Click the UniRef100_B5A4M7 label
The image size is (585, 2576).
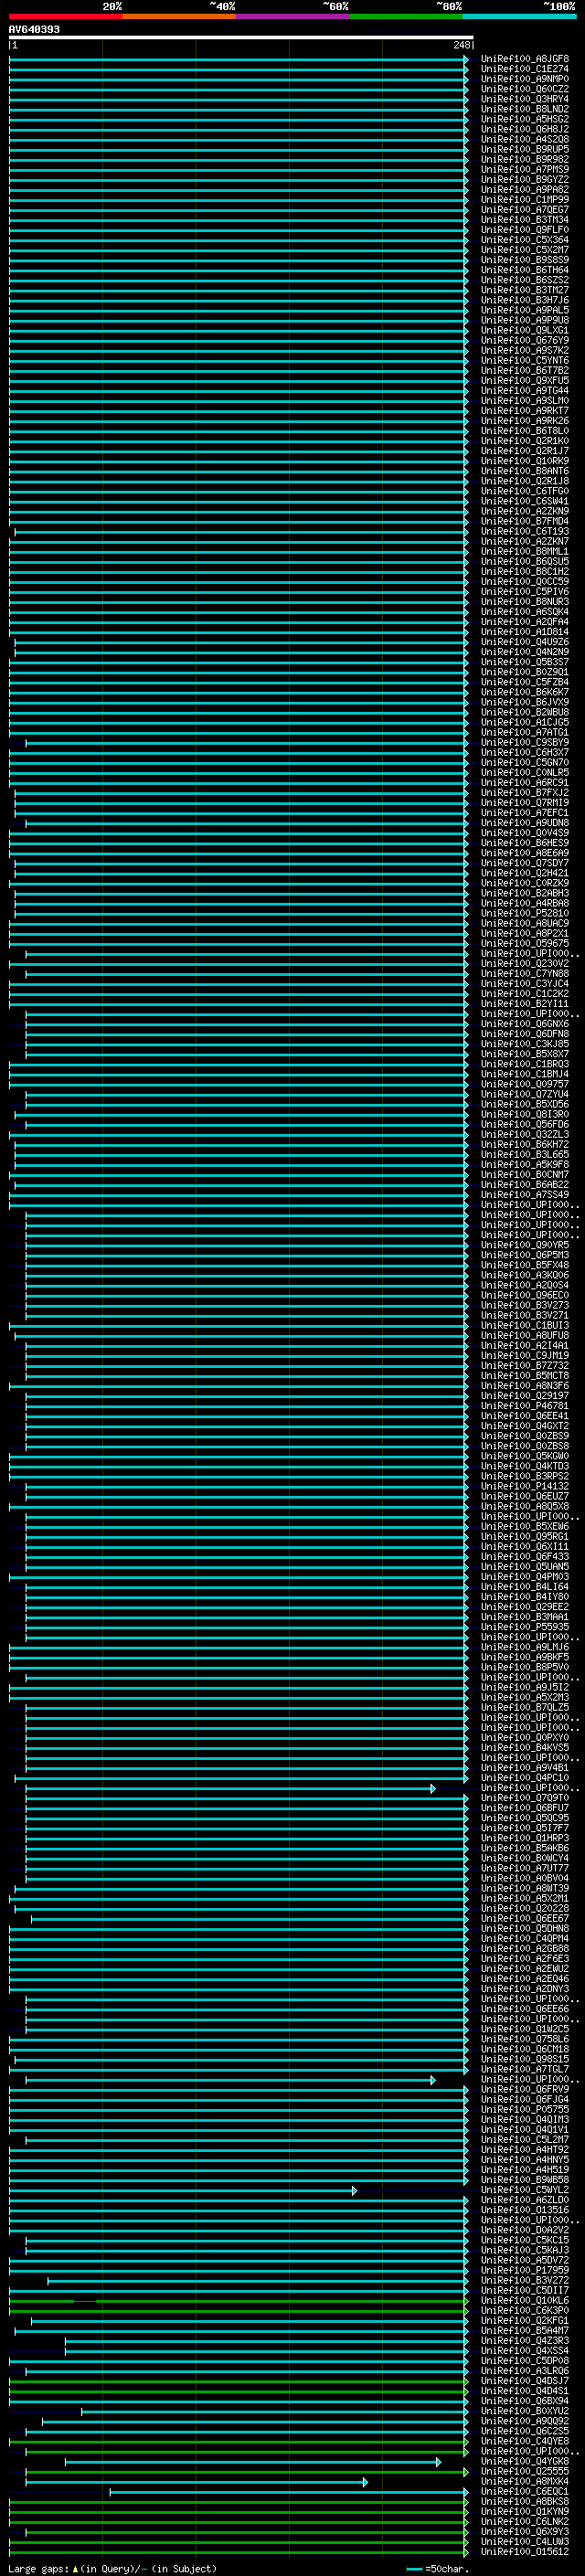click(524, 2331)
